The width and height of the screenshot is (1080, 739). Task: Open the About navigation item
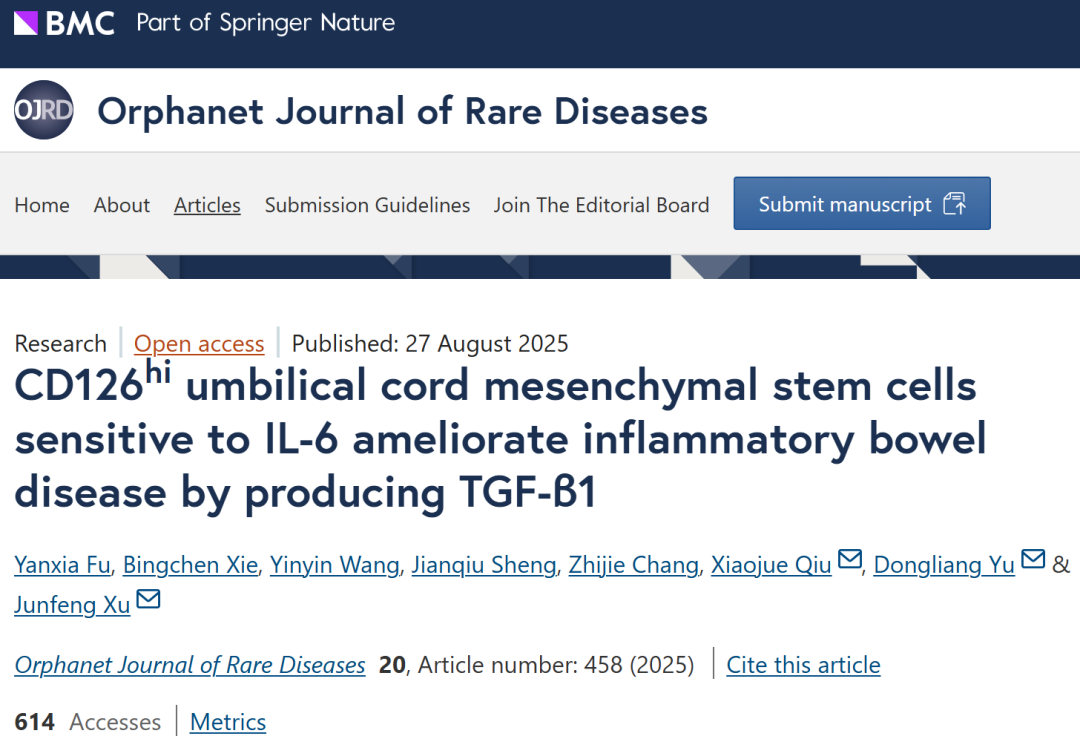(122, 205)
